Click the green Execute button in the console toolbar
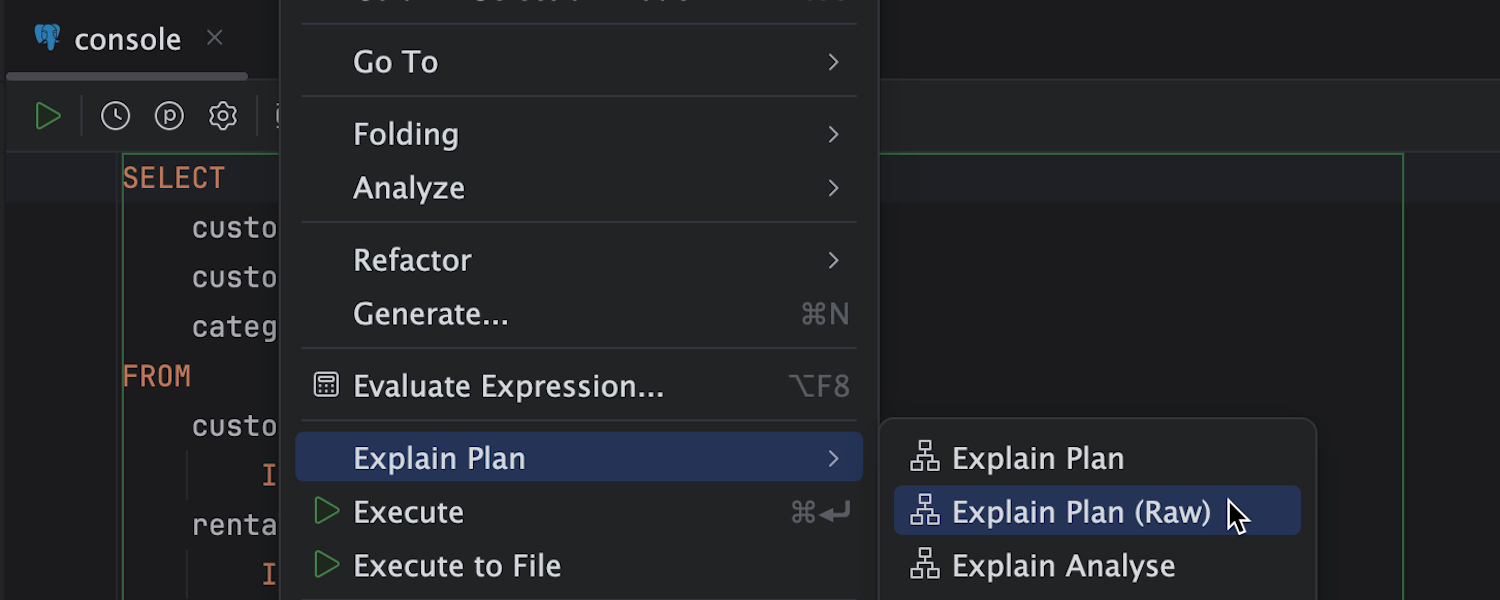This screenshot has height=600, width=1500. tap(47, 117)
